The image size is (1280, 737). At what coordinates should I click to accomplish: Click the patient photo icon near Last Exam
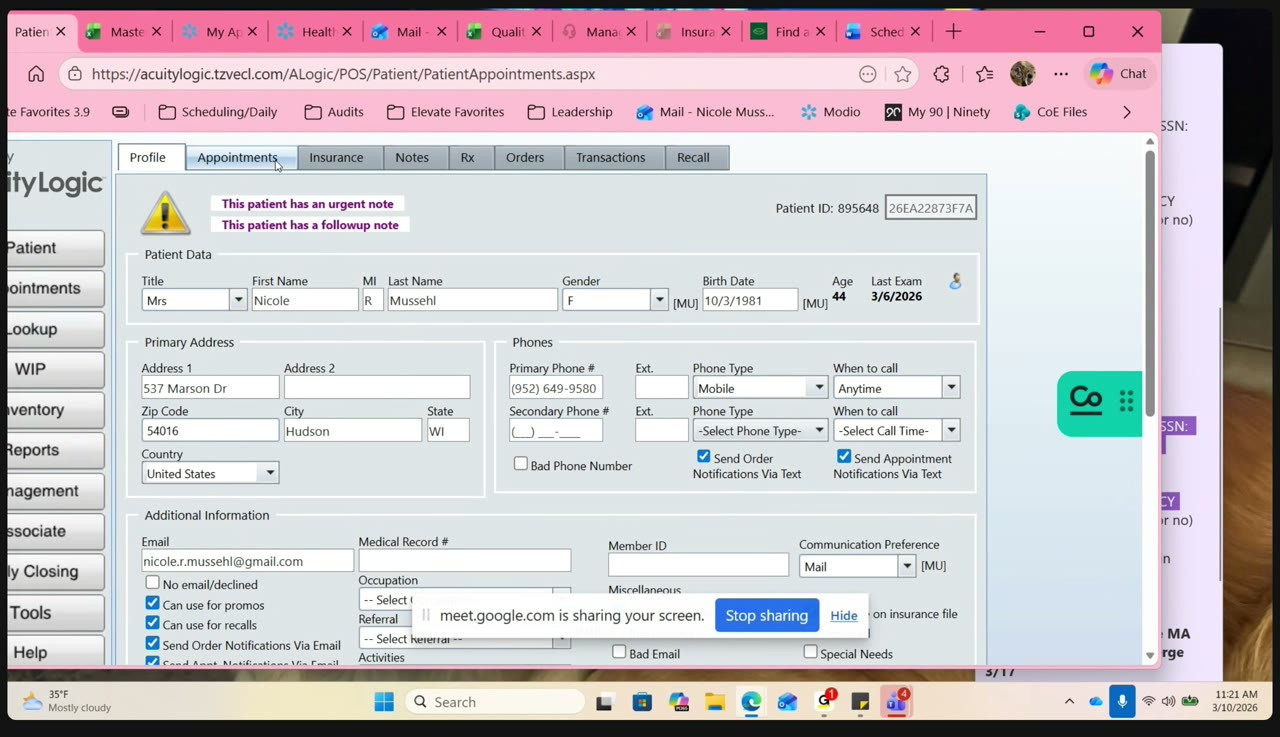(955, 282)
